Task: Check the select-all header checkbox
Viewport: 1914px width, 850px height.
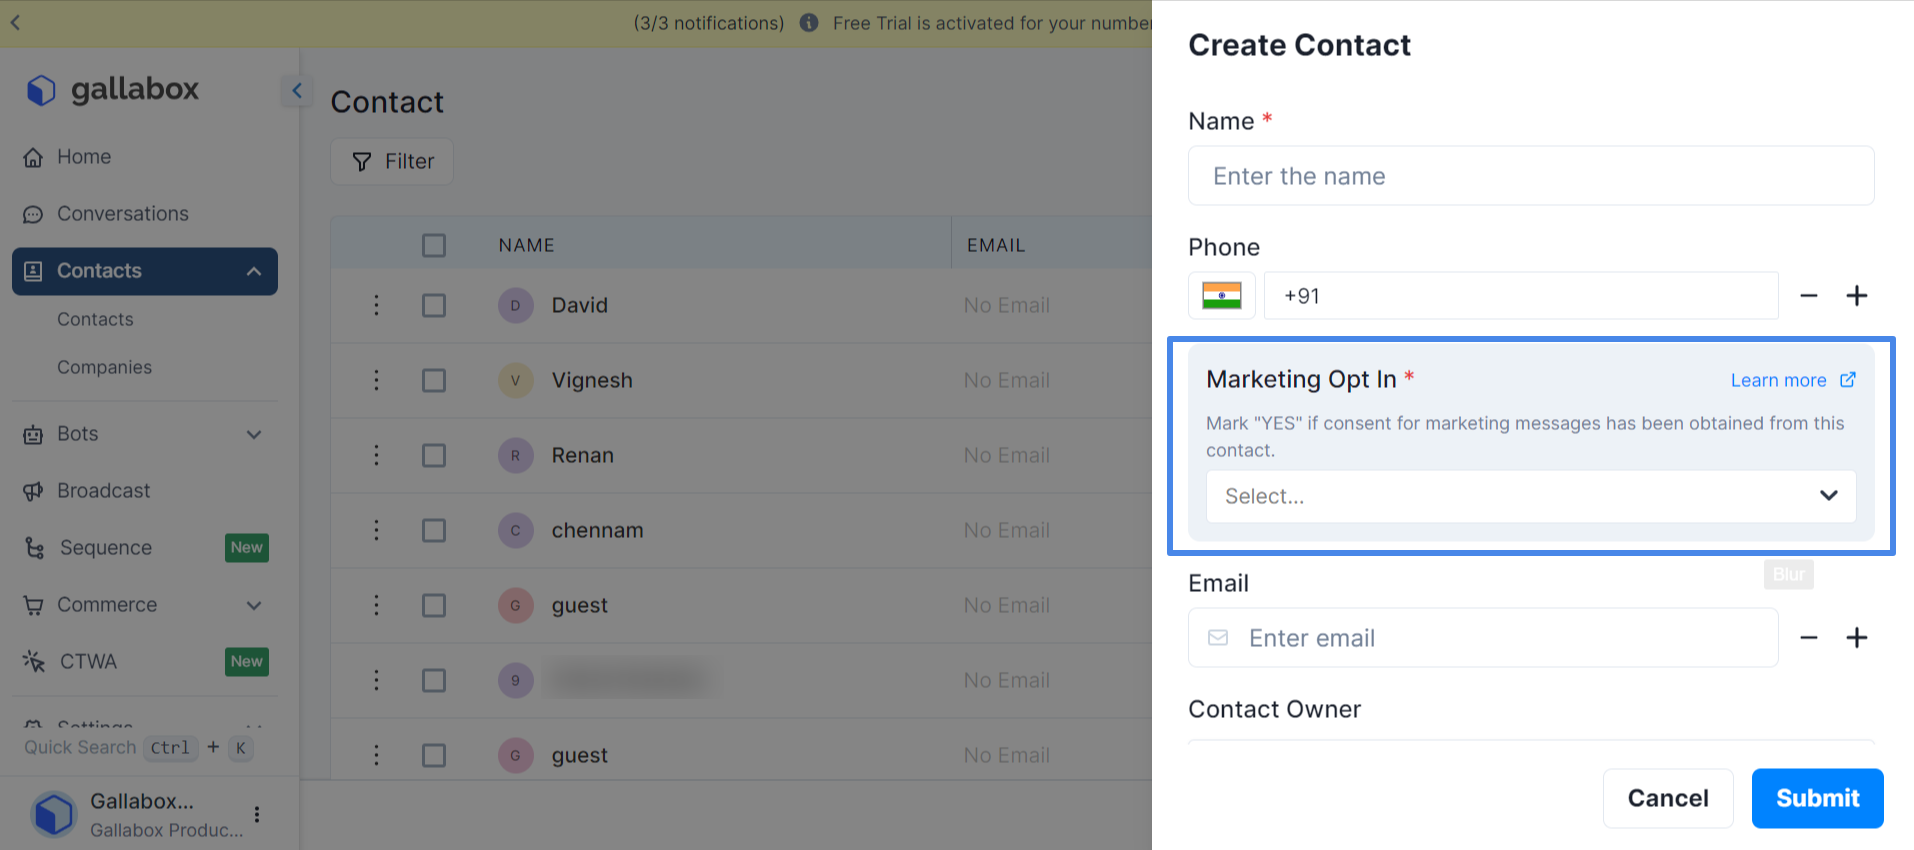Action: click(x=434, y=245)
